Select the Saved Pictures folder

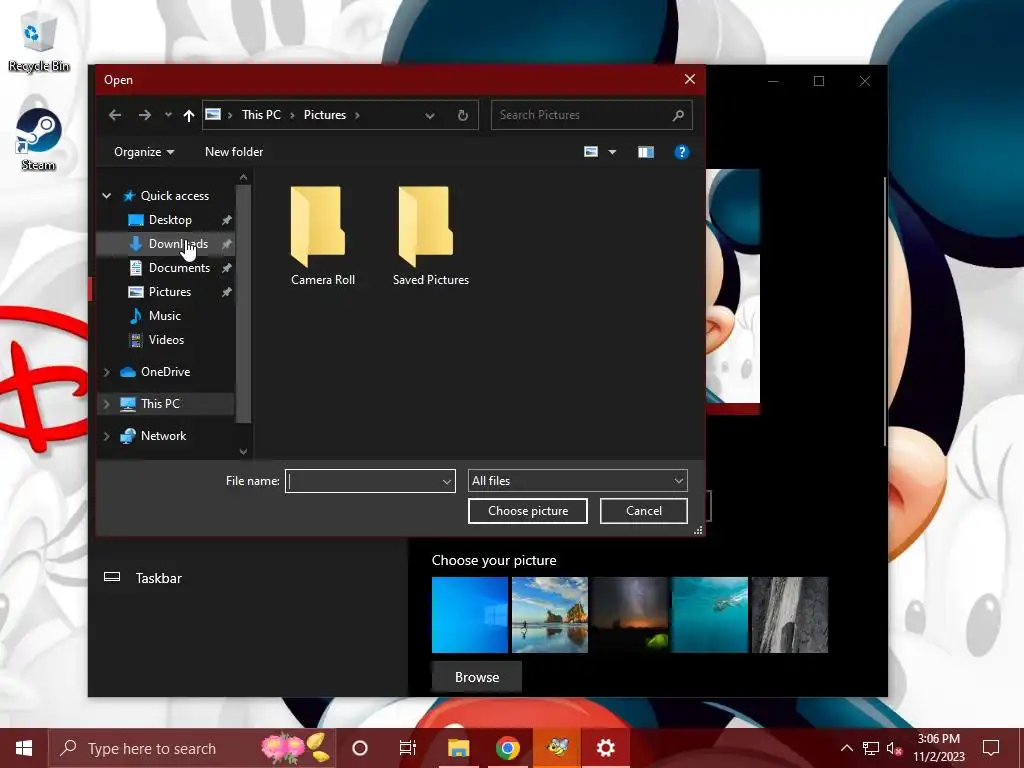coord(430,236)
